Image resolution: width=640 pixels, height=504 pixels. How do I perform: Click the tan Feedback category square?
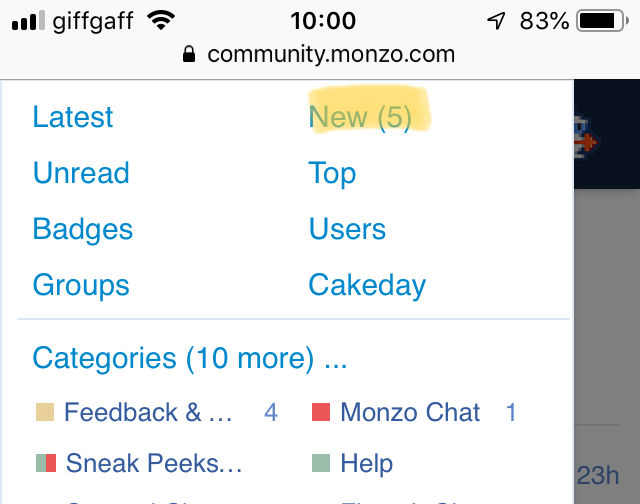click(x=44, y=412)
